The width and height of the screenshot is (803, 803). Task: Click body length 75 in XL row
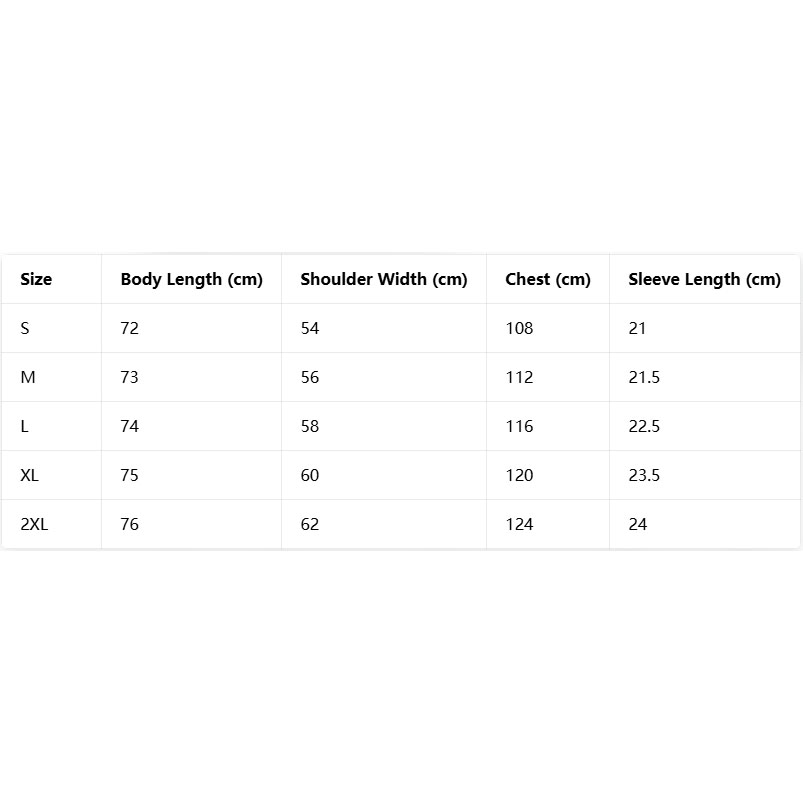[x=130, y=475]
